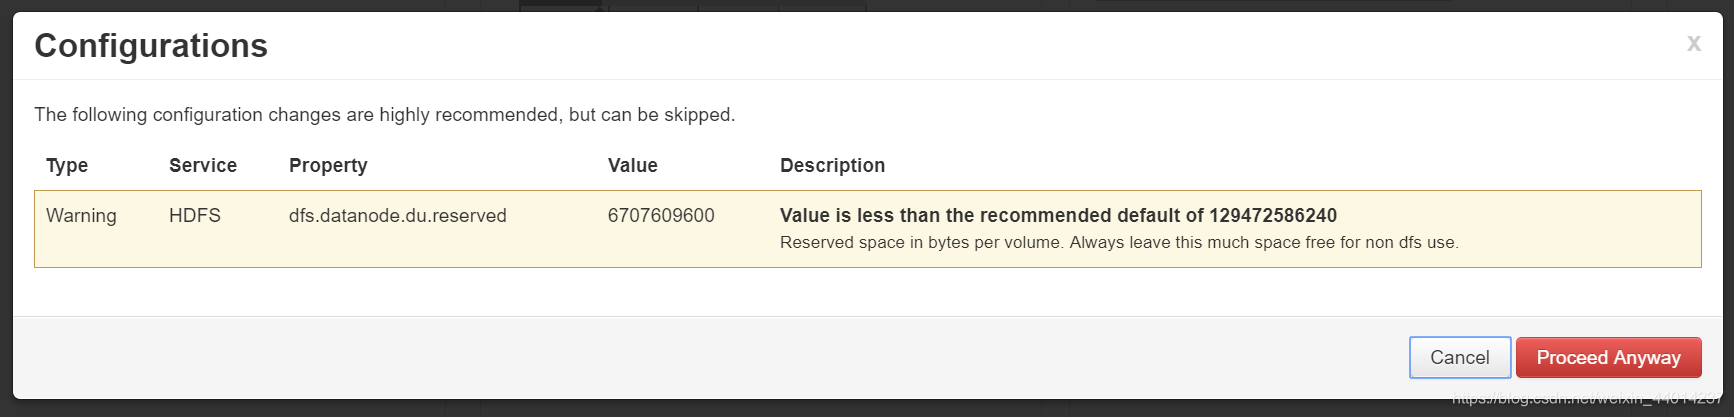Viewport: 1734px width, 417px height.
Task: Click empty area of dialog footer
Action: pos(700,357)
